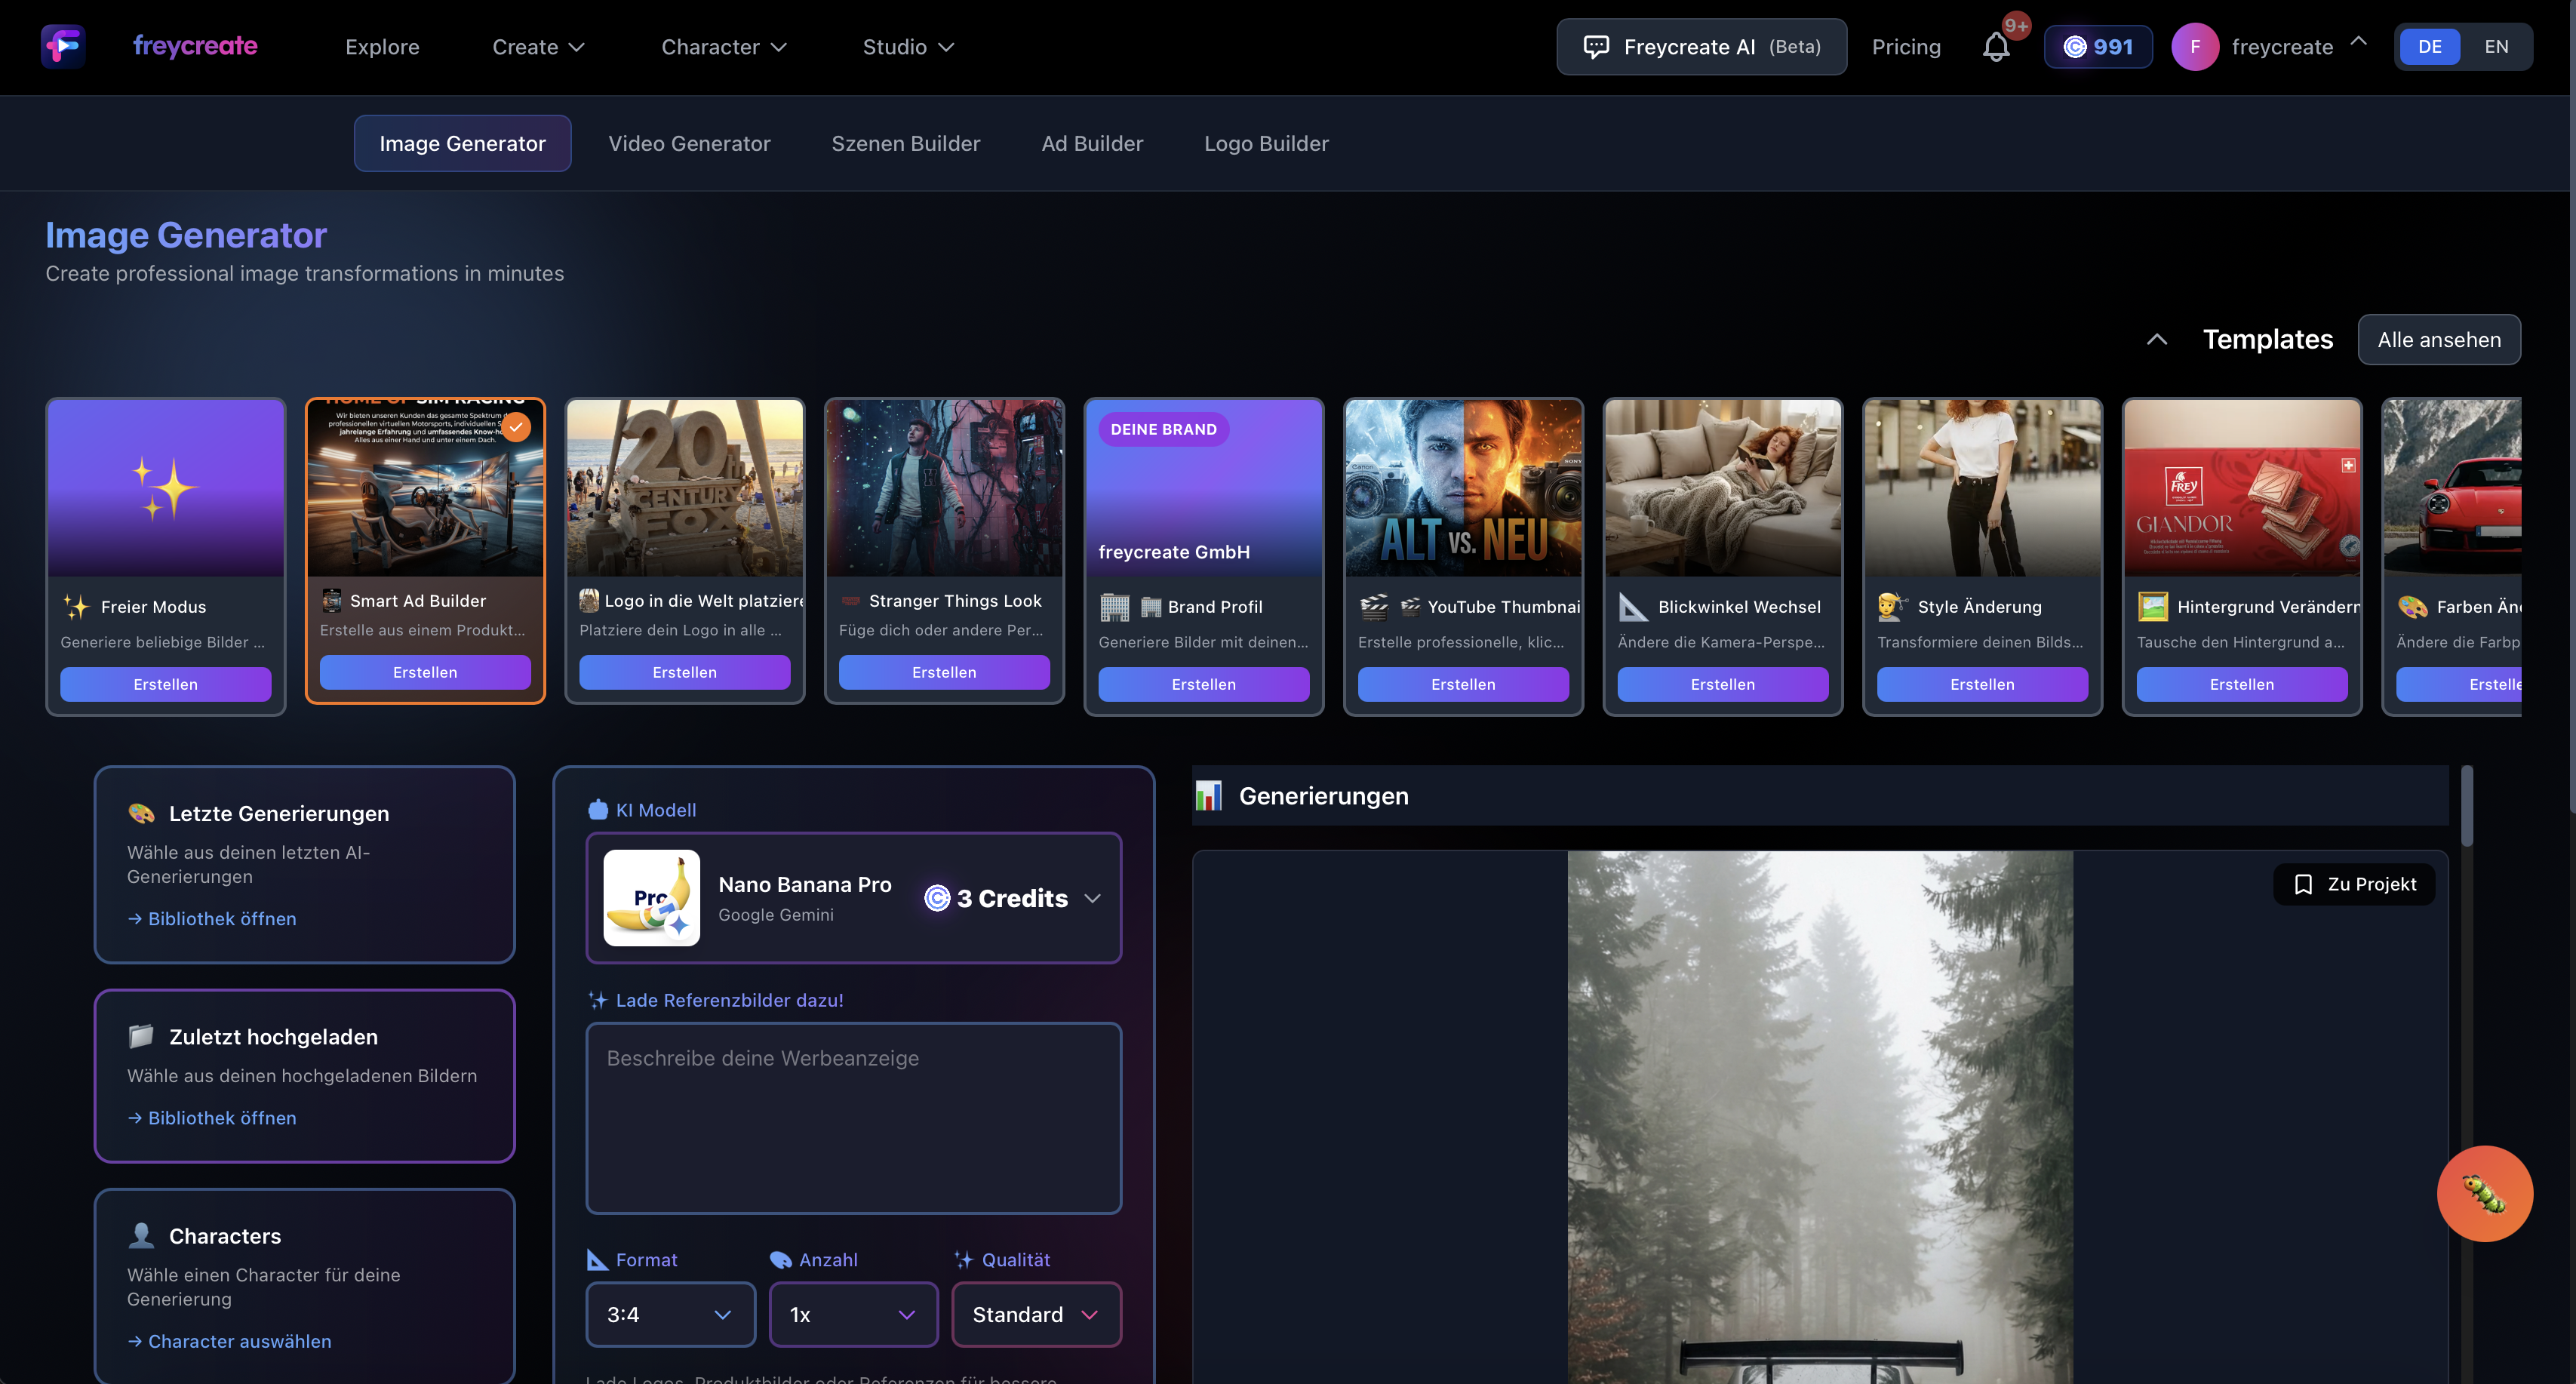Switch language to DE
This screenshot has width=2576, height=1384.
click(x=2430, y=47)
